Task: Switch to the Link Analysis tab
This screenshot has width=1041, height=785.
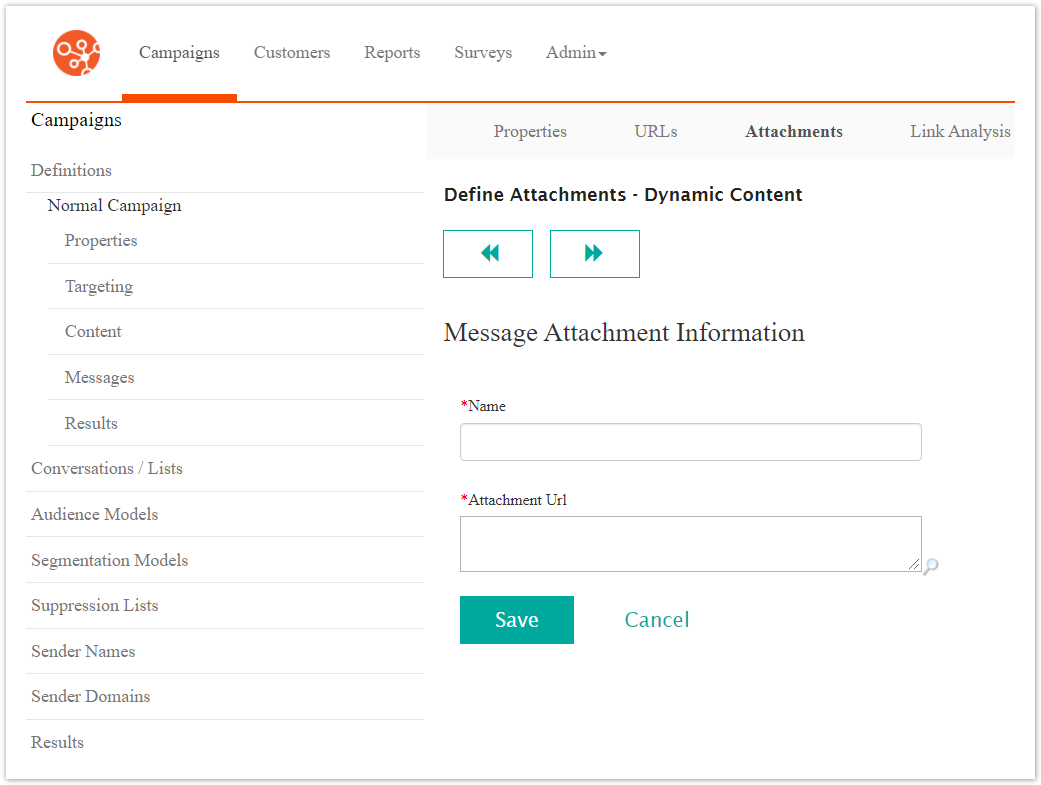Action: [959, 132]
